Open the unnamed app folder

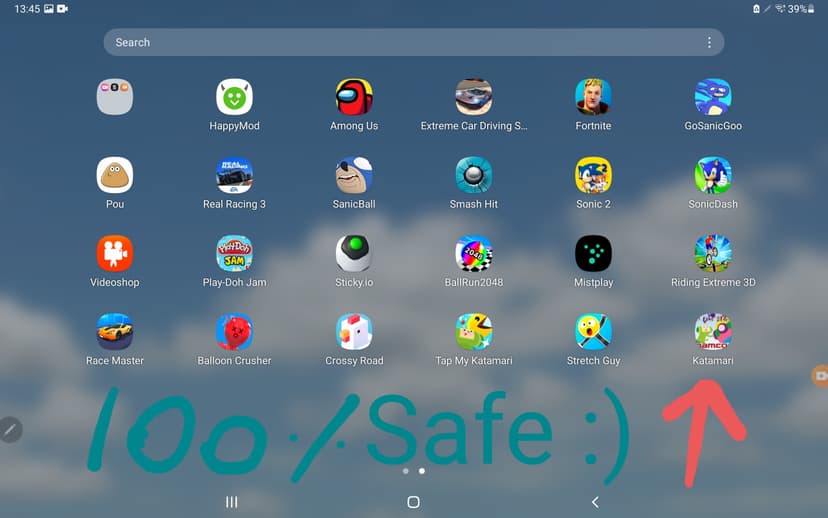tap(115, 97)
